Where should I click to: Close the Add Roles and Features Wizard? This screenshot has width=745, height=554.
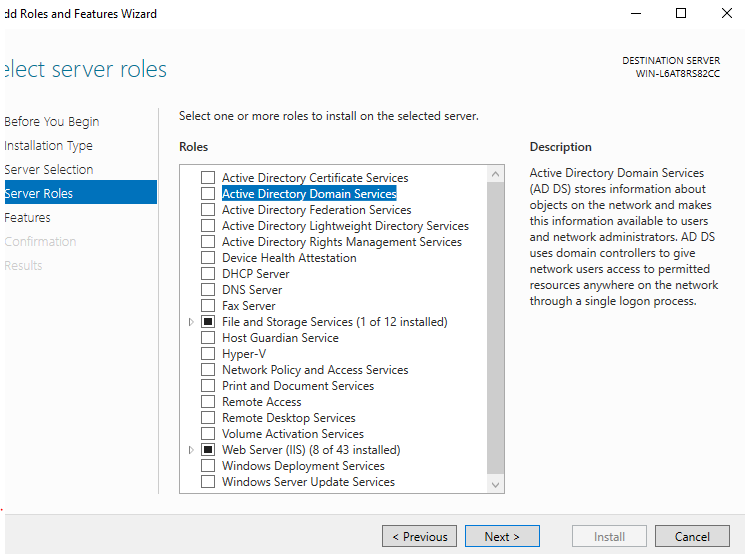tap(726, 13)
